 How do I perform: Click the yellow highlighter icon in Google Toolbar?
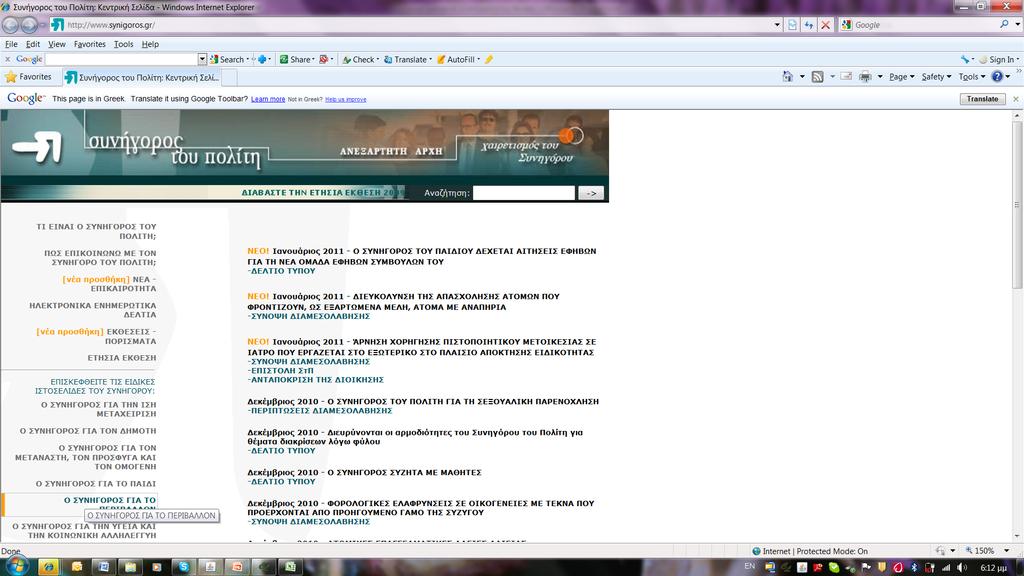pos(488,59)
